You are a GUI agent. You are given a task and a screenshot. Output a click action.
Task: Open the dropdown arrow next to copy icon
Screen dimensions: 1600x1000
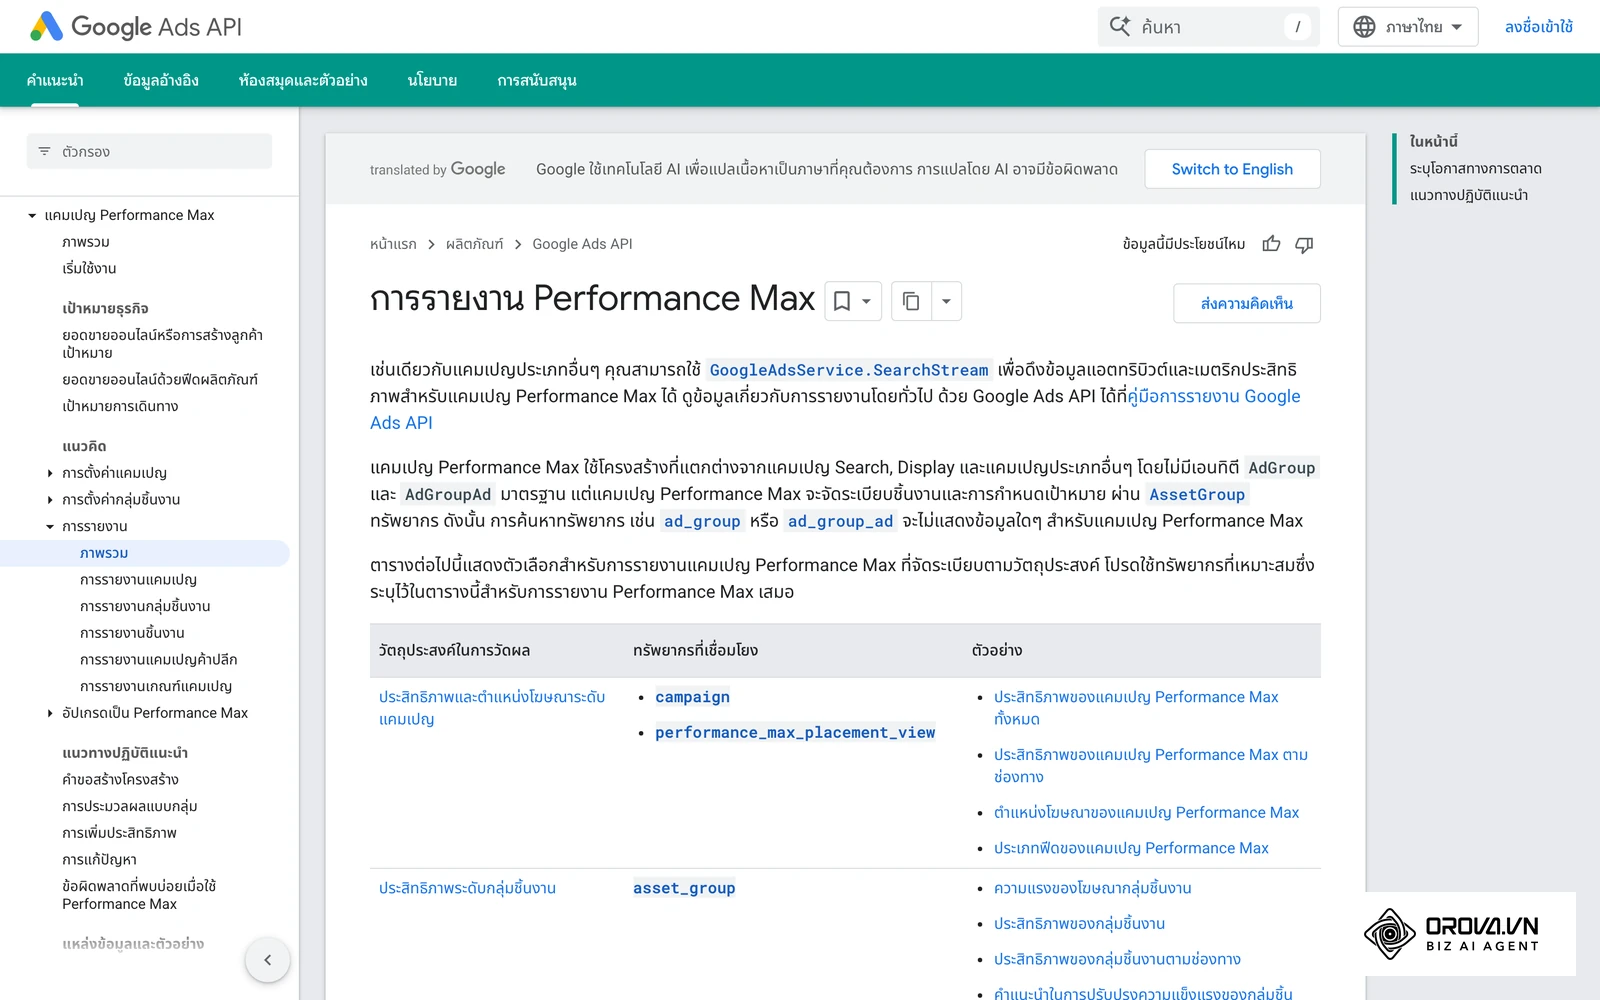click(946, 301)
